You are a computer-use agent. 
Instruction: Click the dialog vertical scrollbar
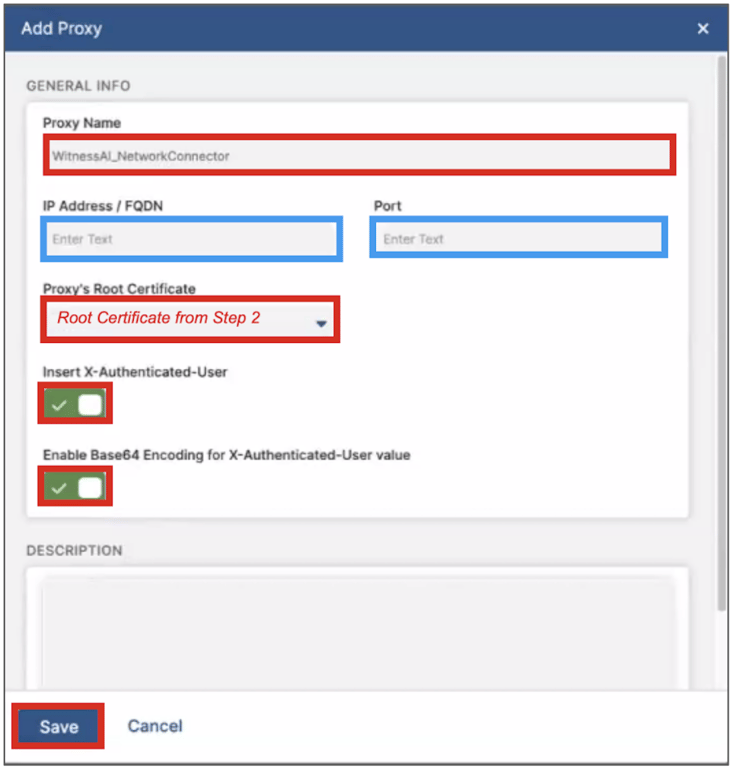pos(721,333)
